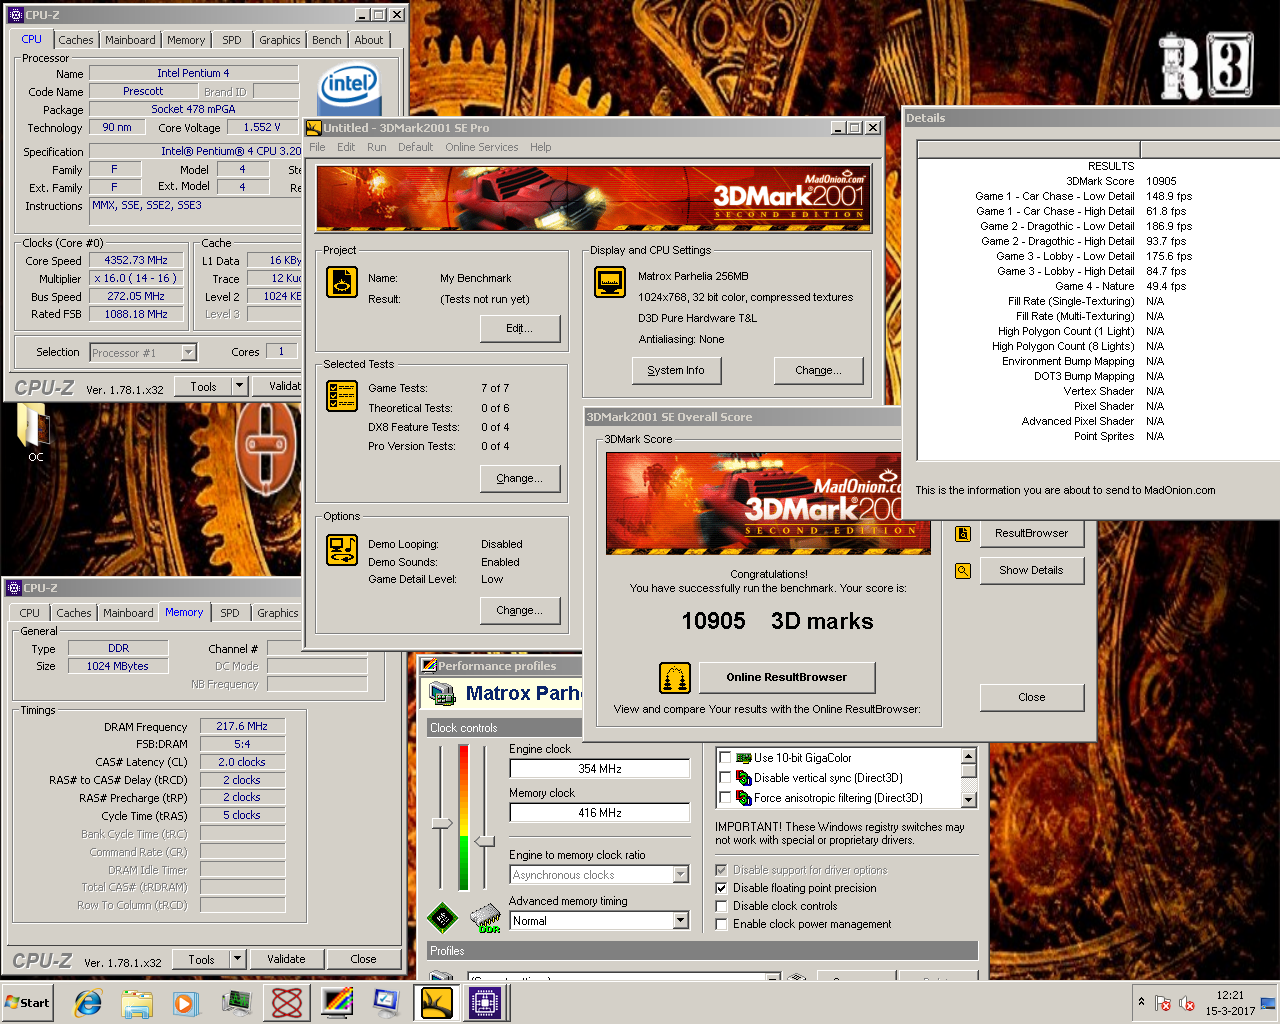The image size is (1280, 1024).
Task: Open Tools dropdown arrow in bottom CPU-Z
Action: pos(237,959)
